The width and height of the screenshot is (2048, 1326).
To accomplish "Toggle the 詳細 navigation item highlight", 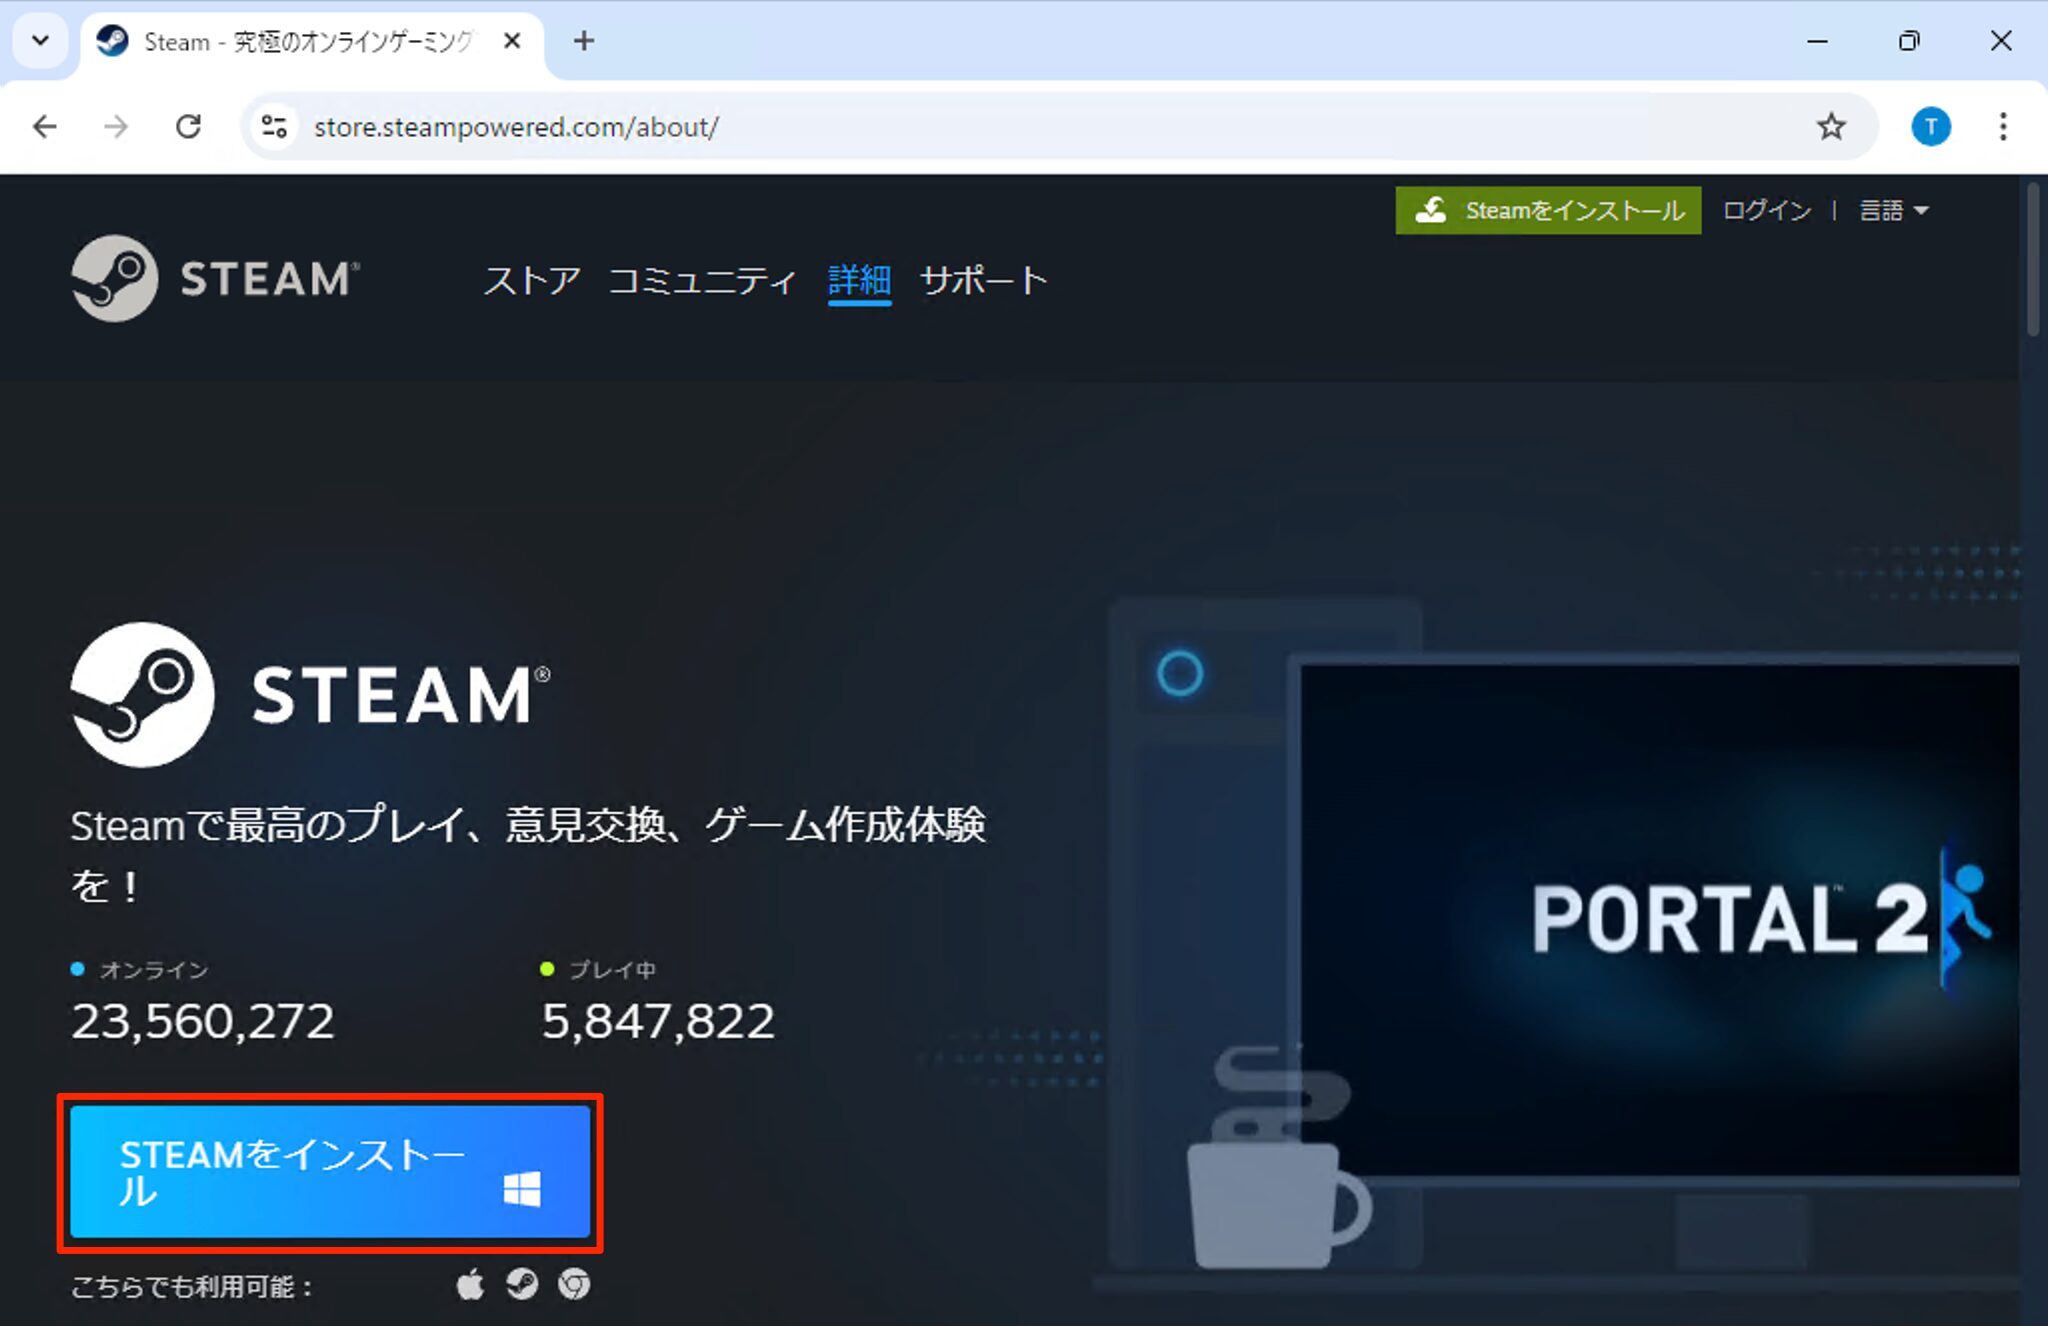I will [858, 281].
